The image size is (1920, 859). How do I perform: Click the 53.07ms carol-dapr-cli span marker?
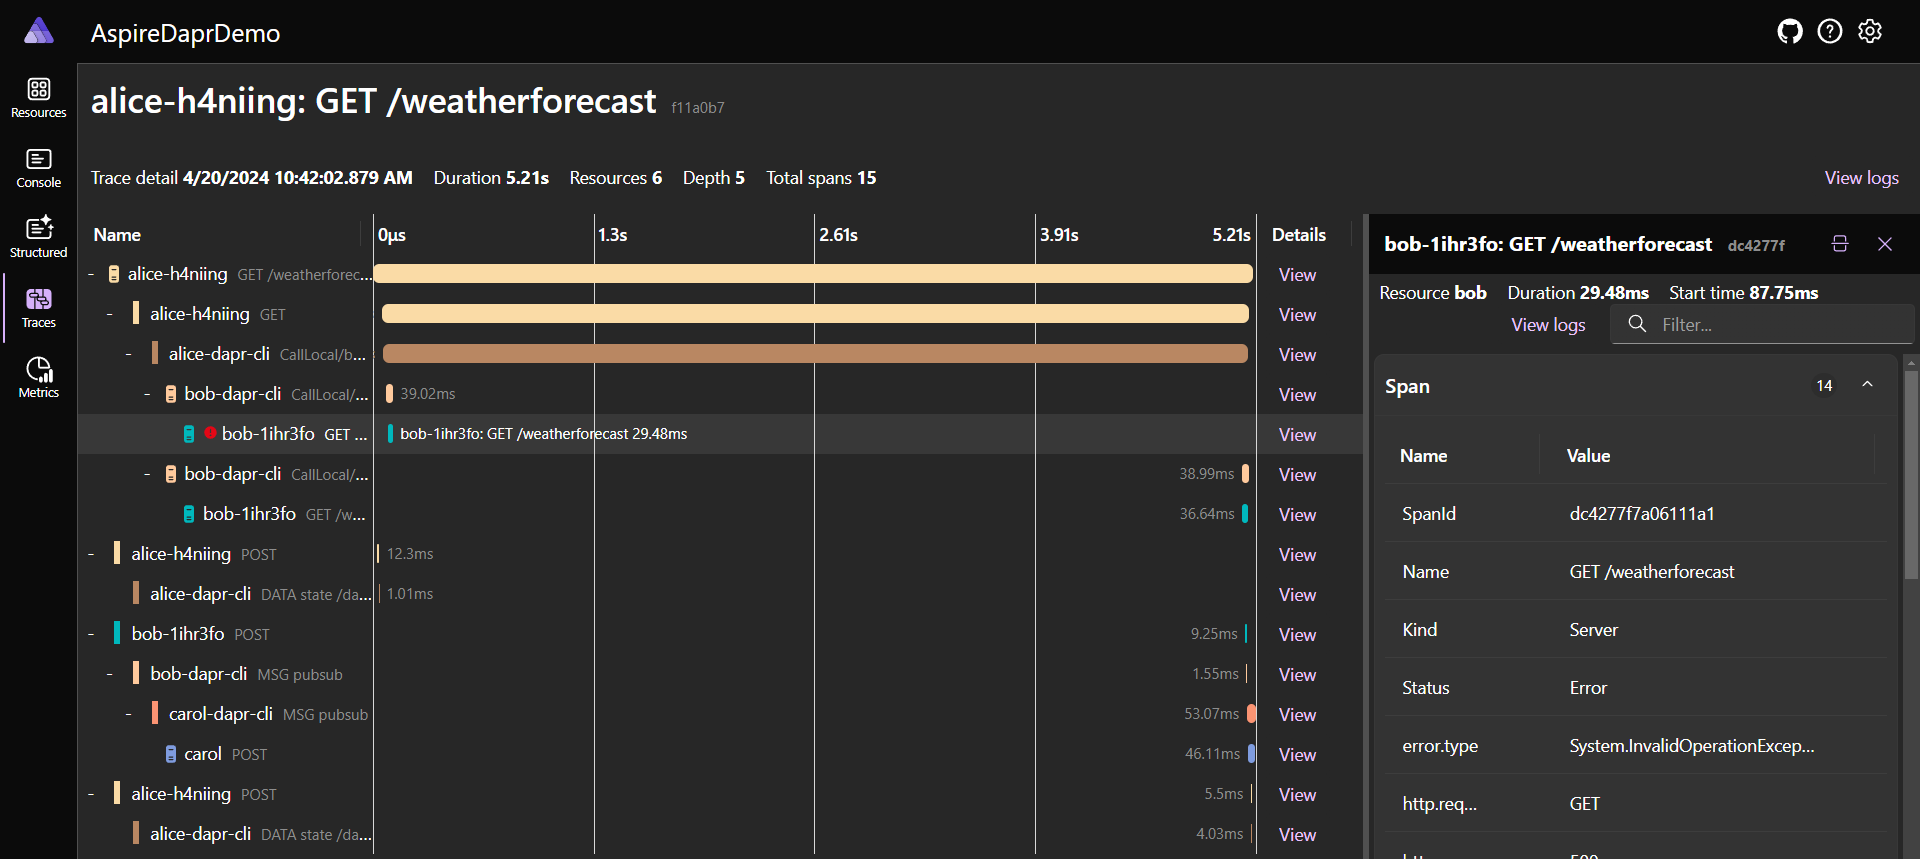point(1251,714)
